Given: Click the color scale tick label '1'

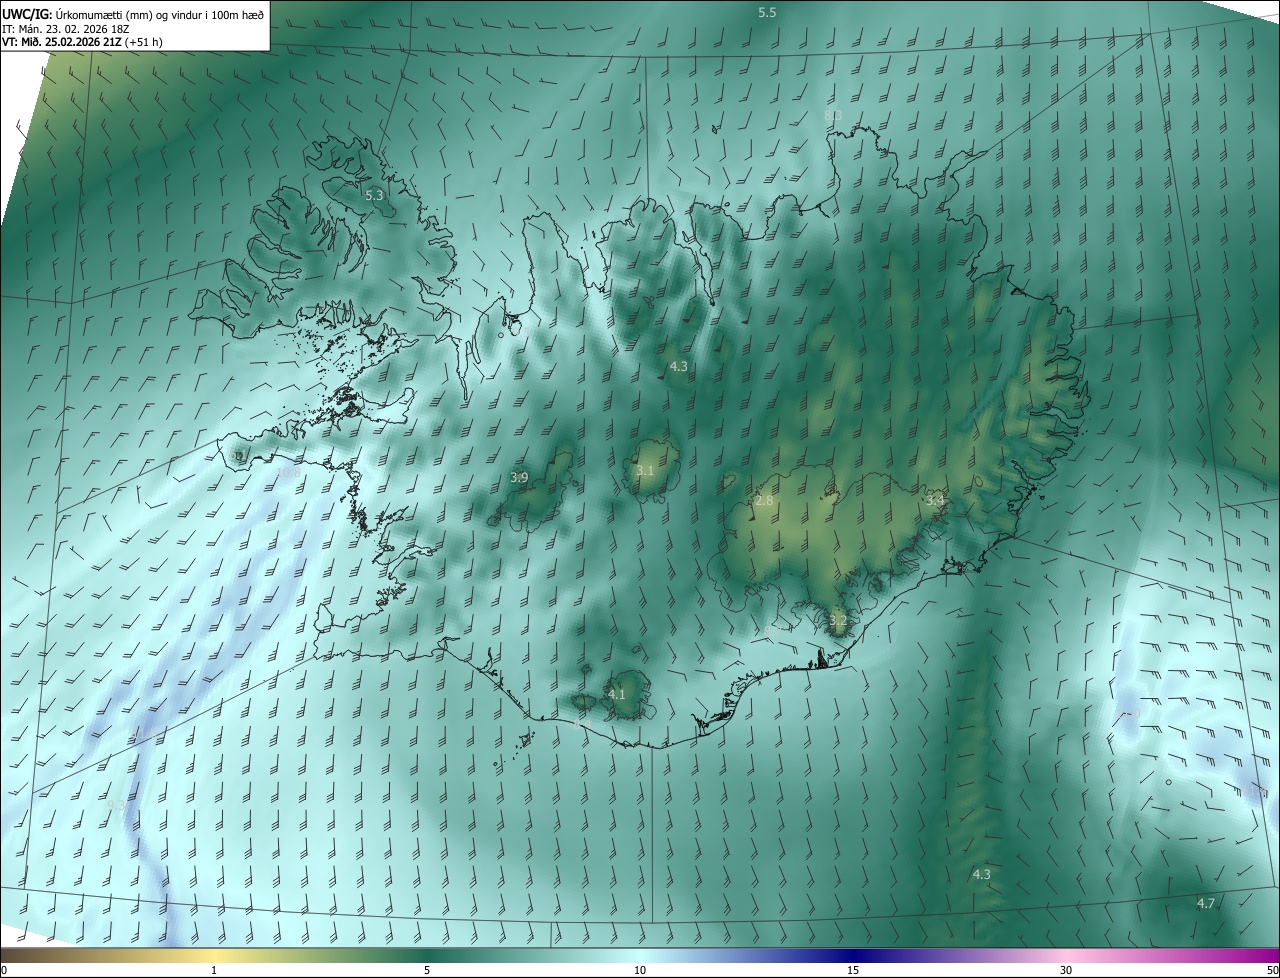Looking at the screenshot, I should (215, 970).
